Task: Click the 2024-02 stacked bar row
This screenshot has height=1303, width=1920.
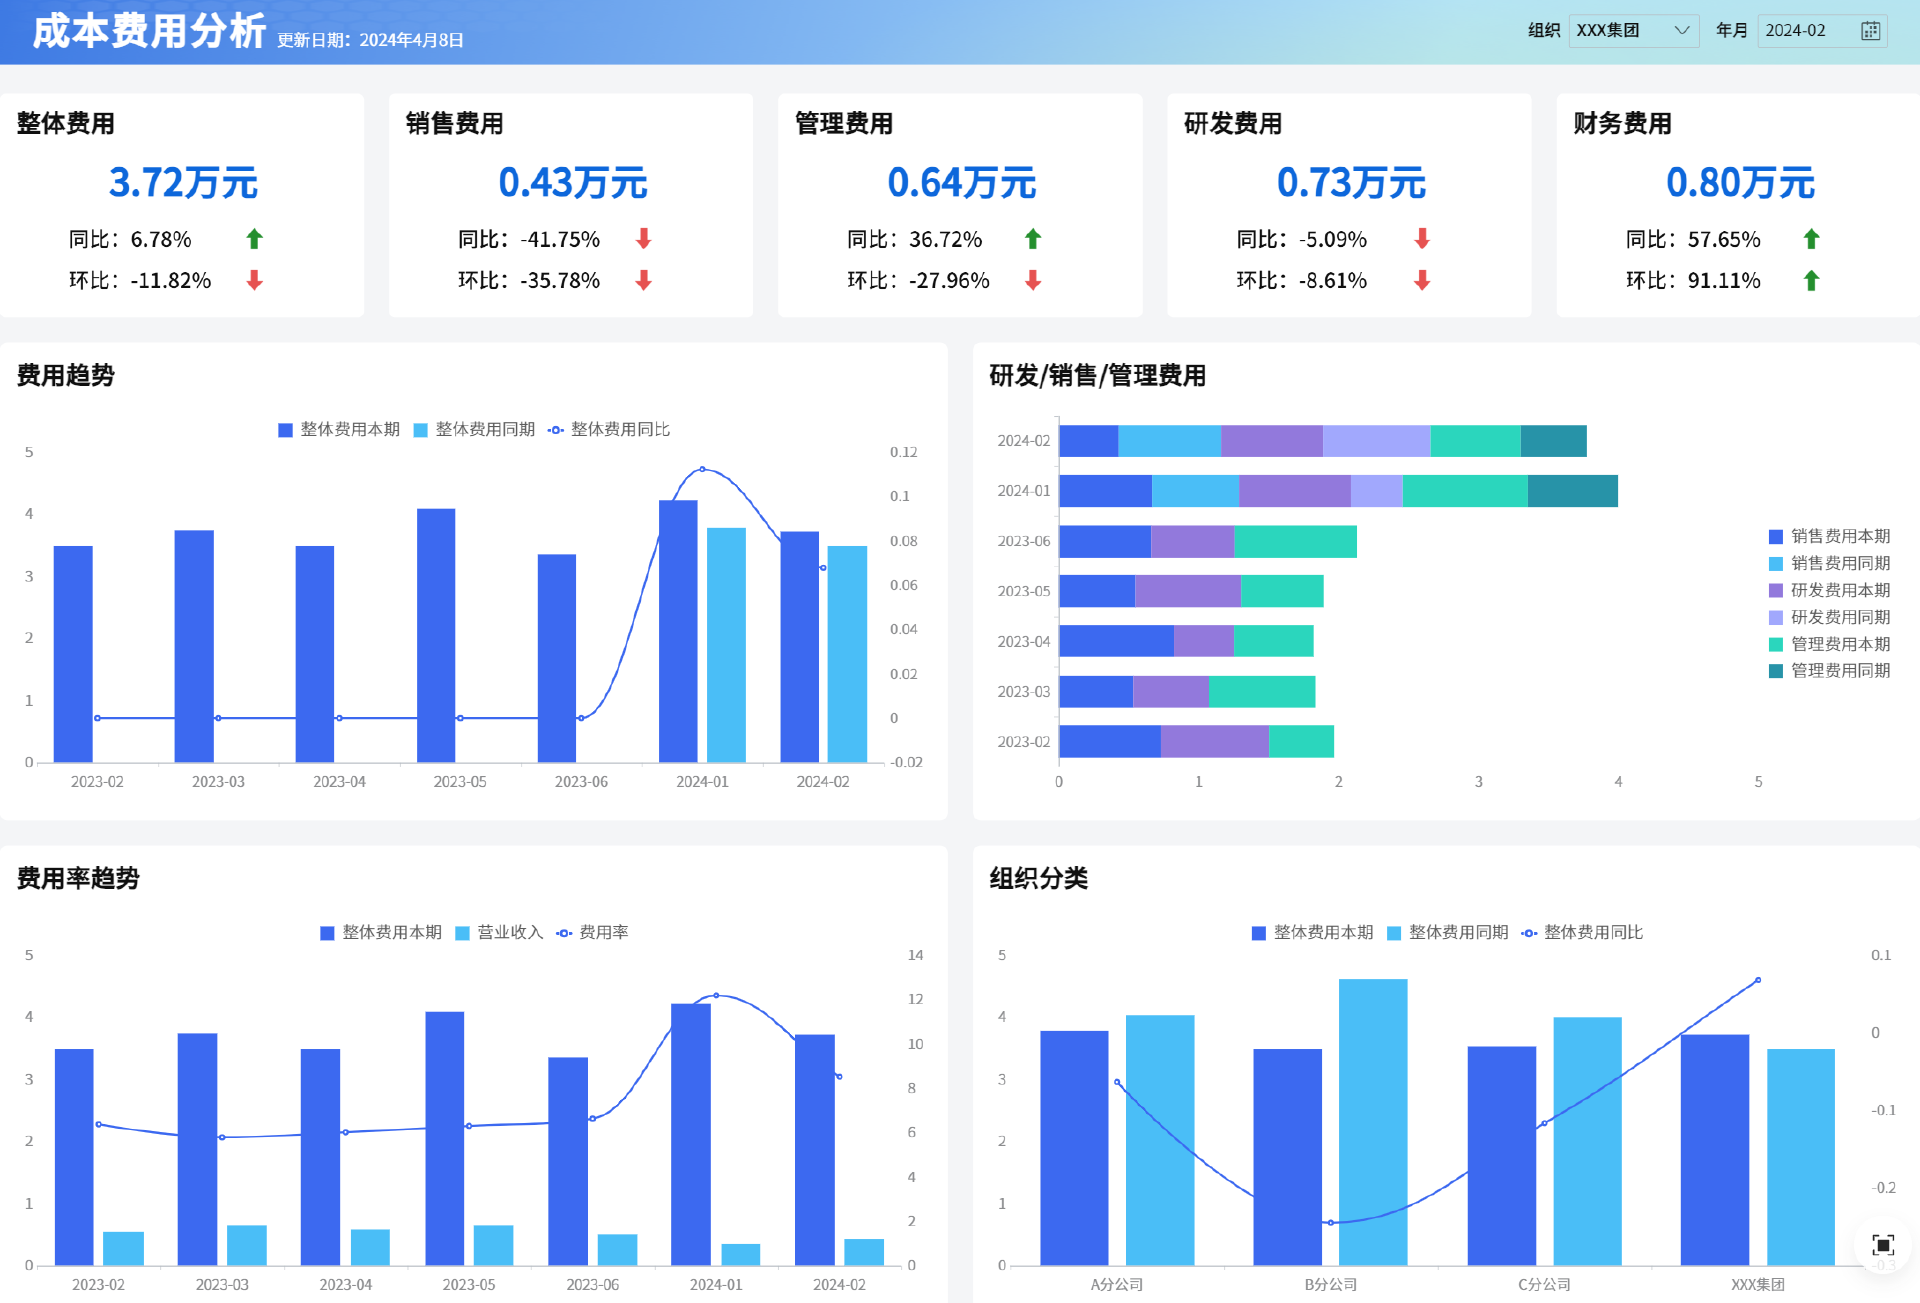Action: pos(1322,441)
